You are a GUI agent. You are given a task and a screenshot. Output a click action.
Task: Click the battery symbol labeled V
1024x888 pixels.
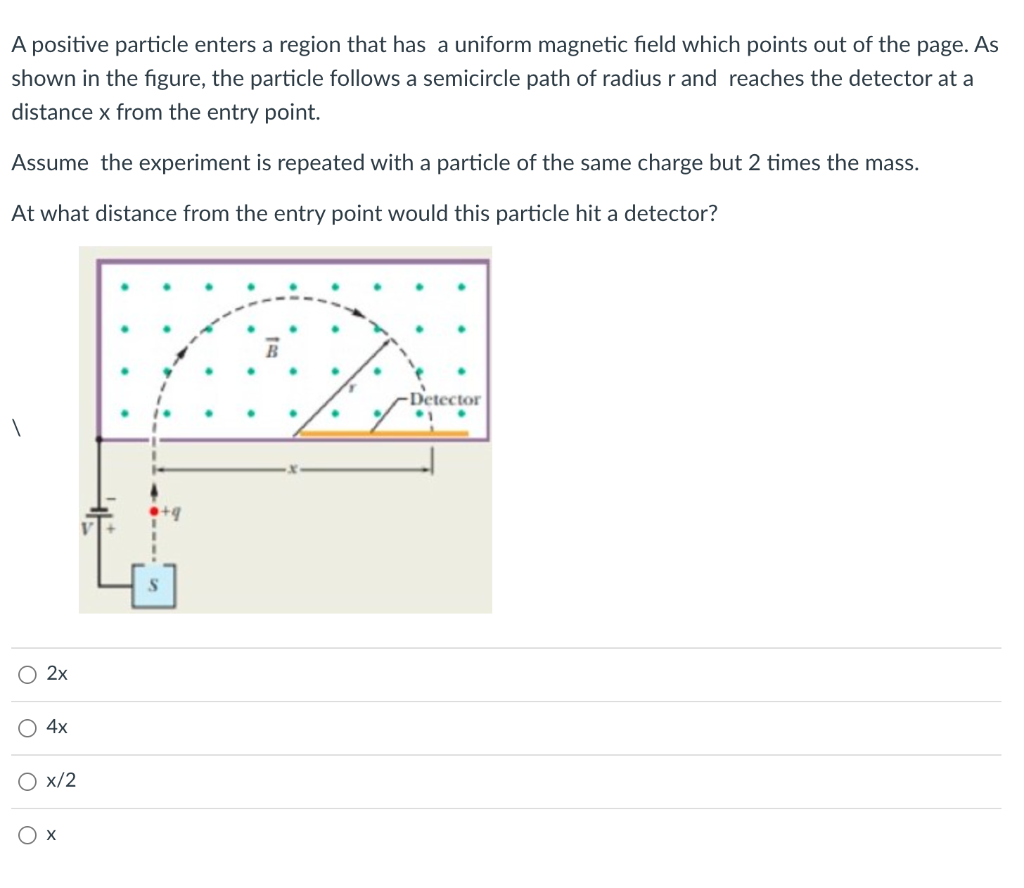96,513
